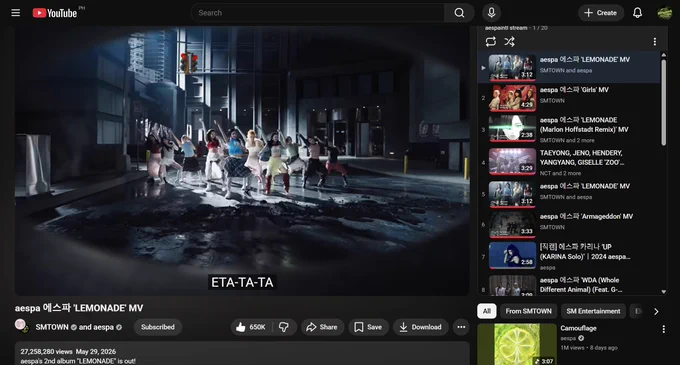Open the hamburger guide menu
Viewport: 680px width, 365px height.
click(16, 13)
